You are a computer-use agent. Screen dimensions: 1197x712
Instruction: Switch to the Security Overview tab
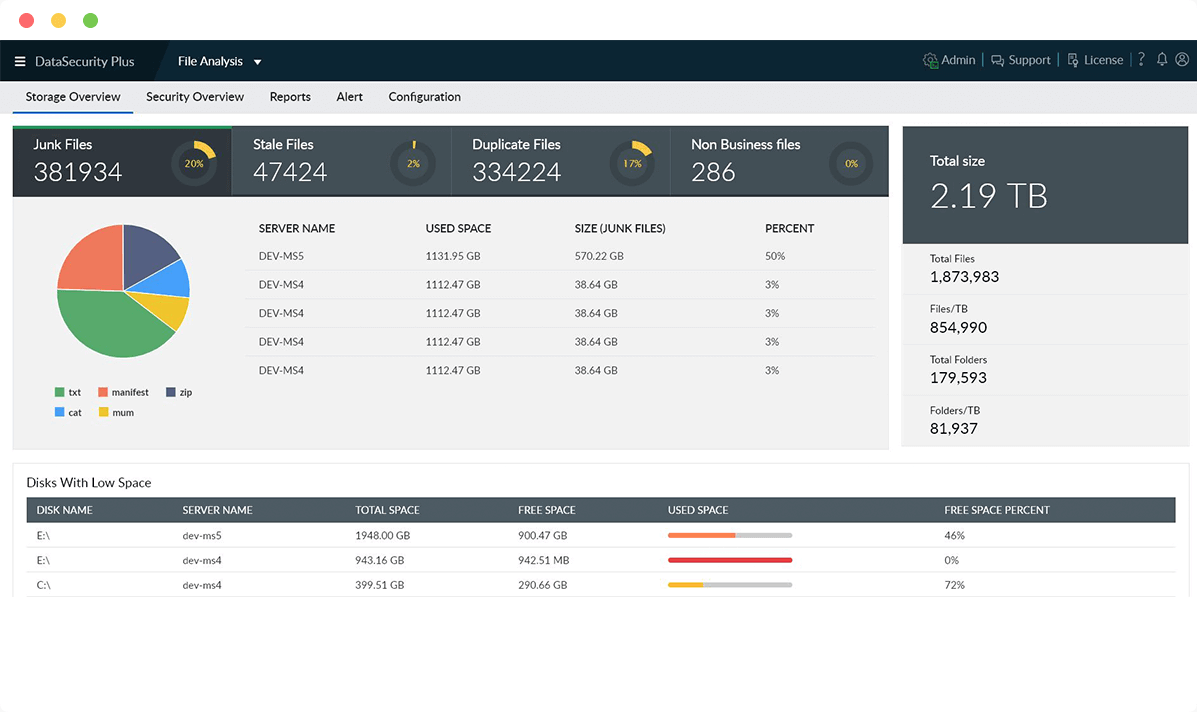point(195,97)
